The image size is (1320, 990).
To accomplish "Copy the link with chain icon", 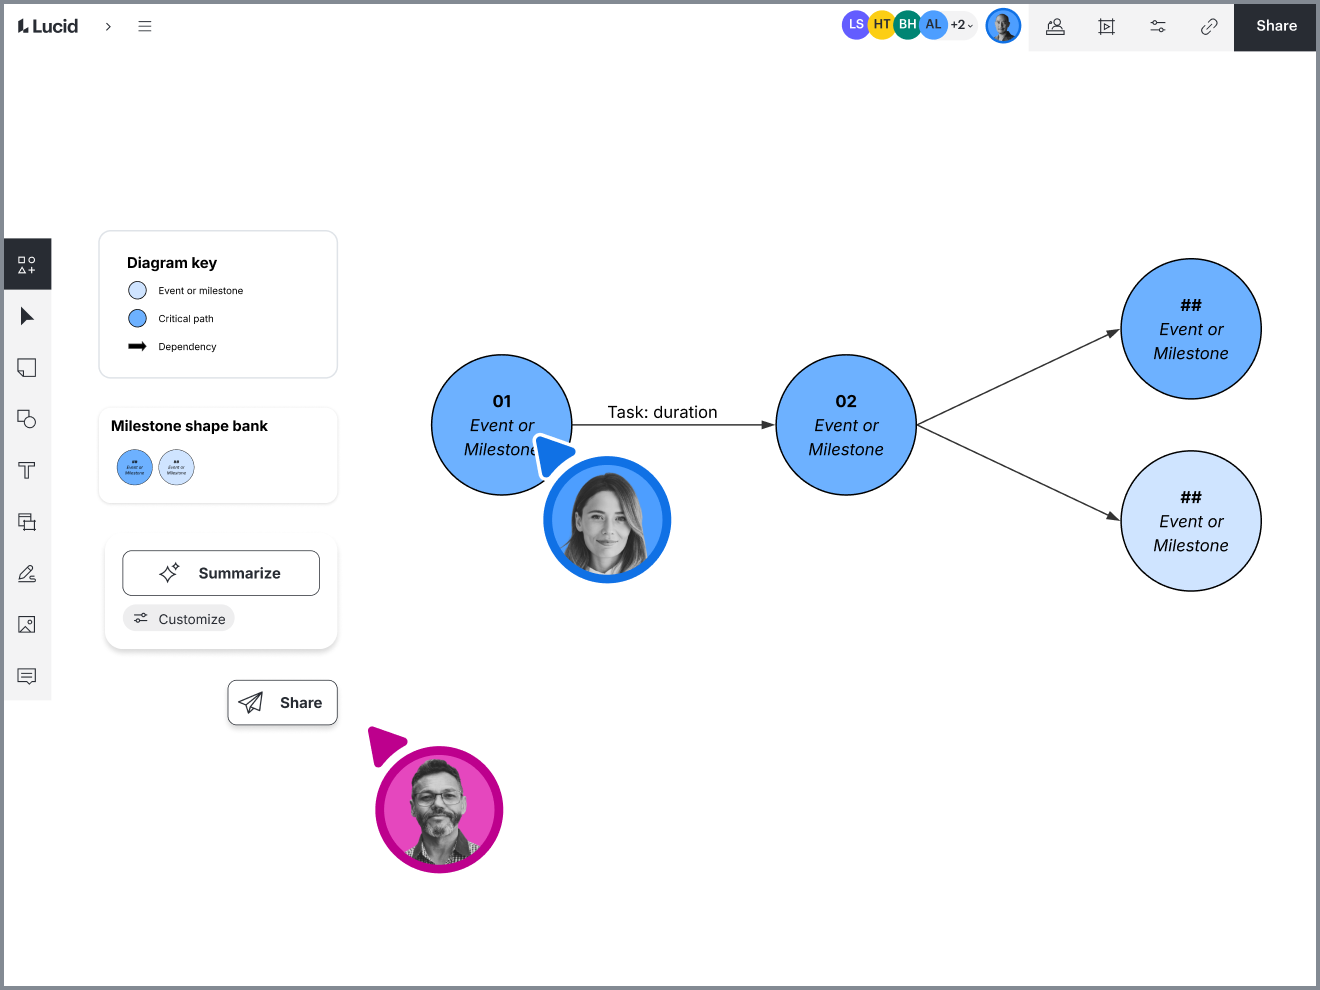I will pos(1209,26).
